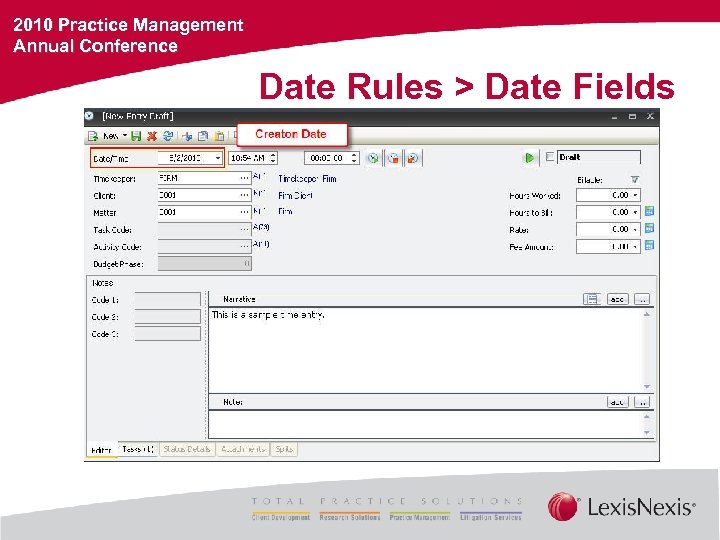The height and width of the screenshot is (540, 720).
Task: Open the Matter lookup ellipsis
Action: (244, 212)
